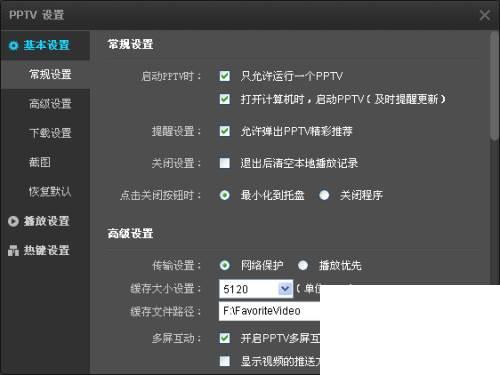Click the gear icon beside 基本设置
The height and width of the screenshot is (375, 500).
tap(13, 45)
